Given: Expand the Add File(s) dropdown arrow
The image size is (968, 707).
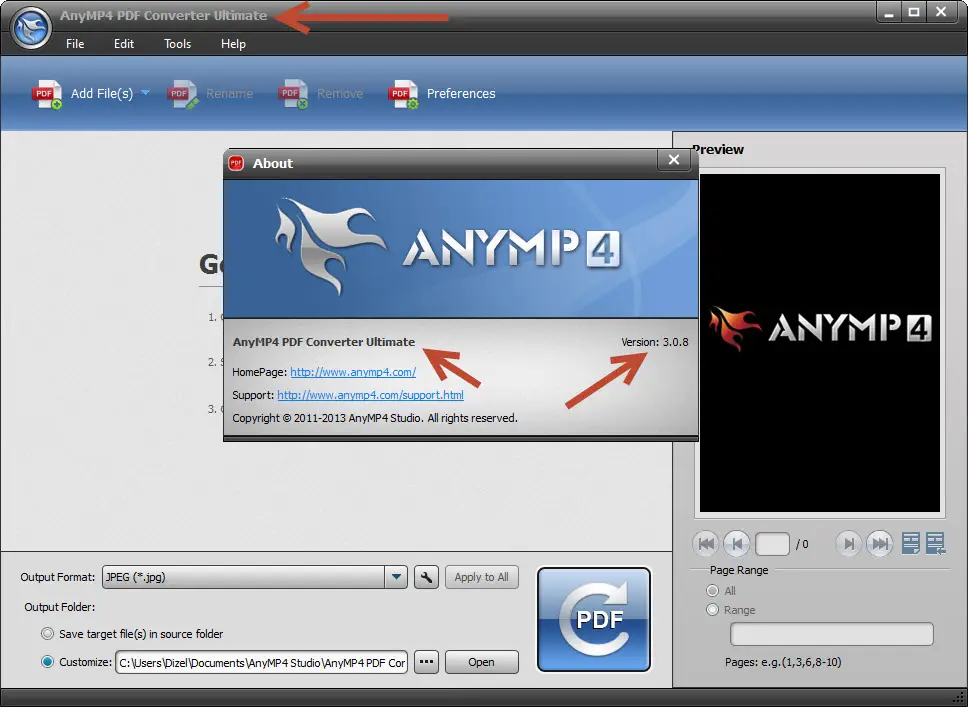Looking at the screenshot, I should tap(146, 93).
